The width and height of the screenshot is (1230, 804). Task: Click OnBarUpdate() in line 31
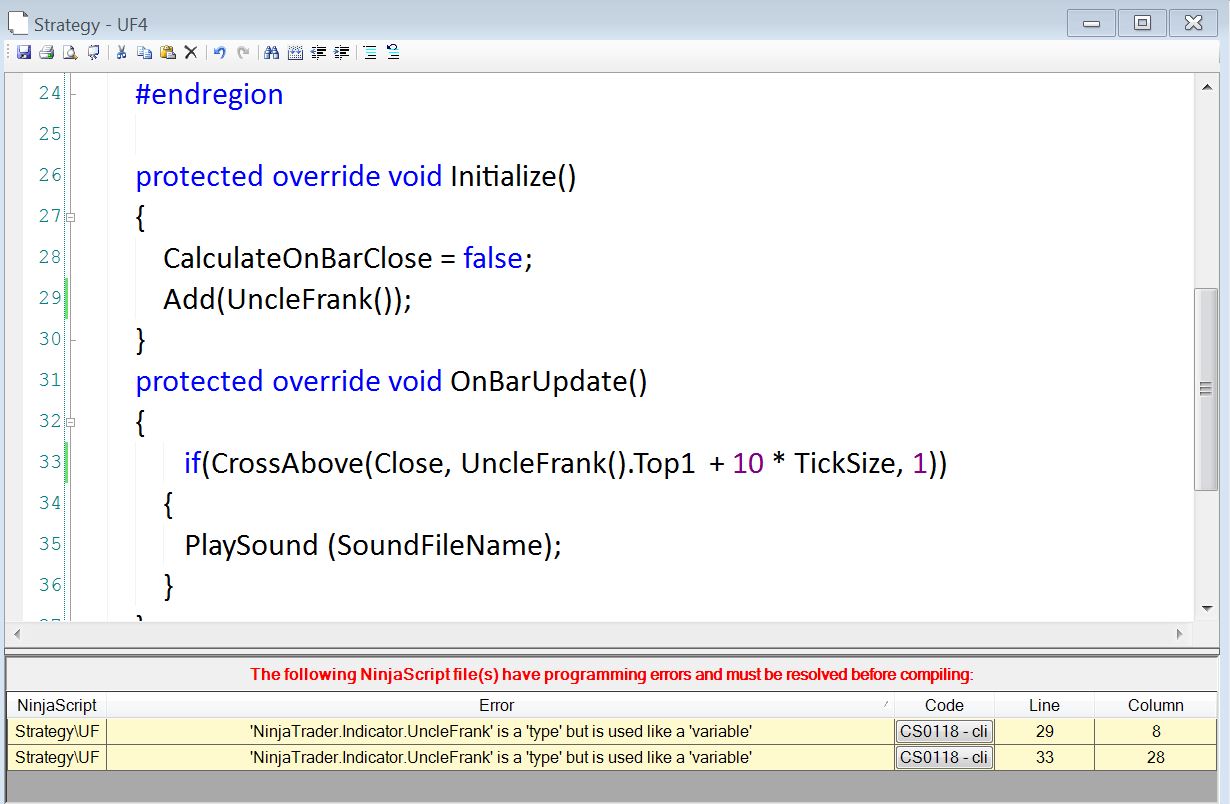pos(549,382)
